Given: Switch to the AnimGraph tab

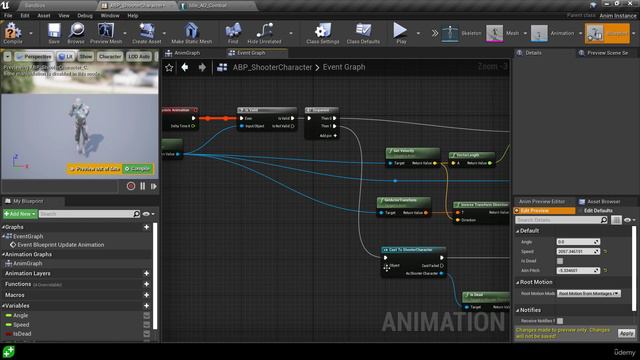Looking at the screenshot, I should point(183,53).
